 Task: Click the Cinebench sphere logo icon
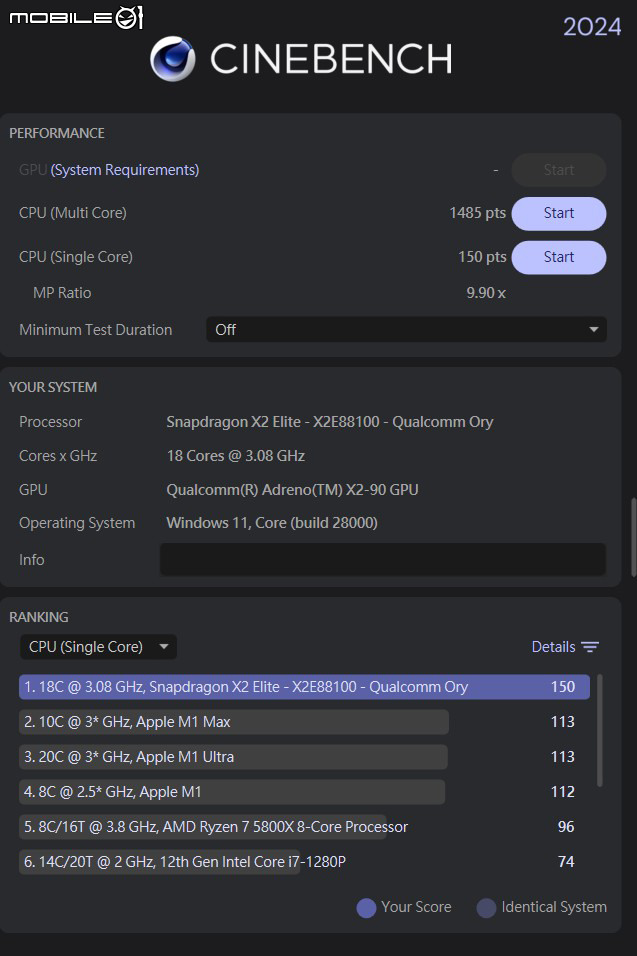pos(173,59)
